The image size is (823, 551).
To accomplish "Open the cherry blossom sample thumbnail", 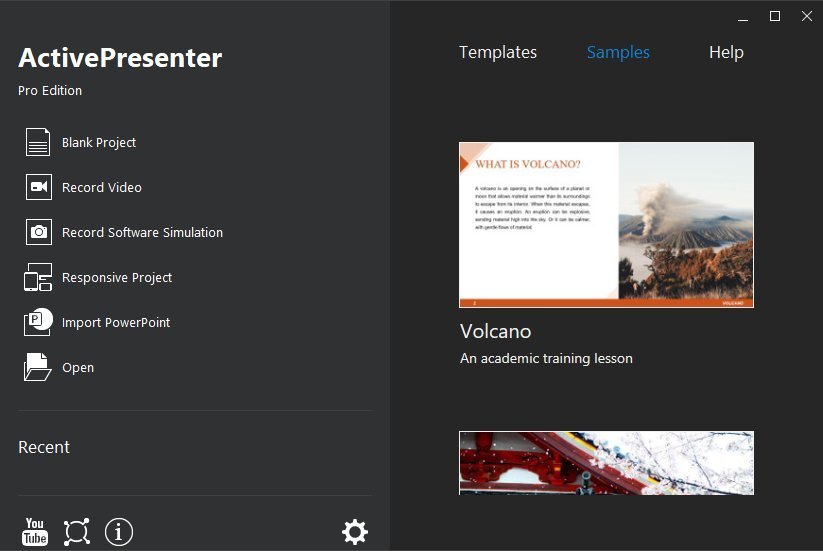I will point(606,463).
